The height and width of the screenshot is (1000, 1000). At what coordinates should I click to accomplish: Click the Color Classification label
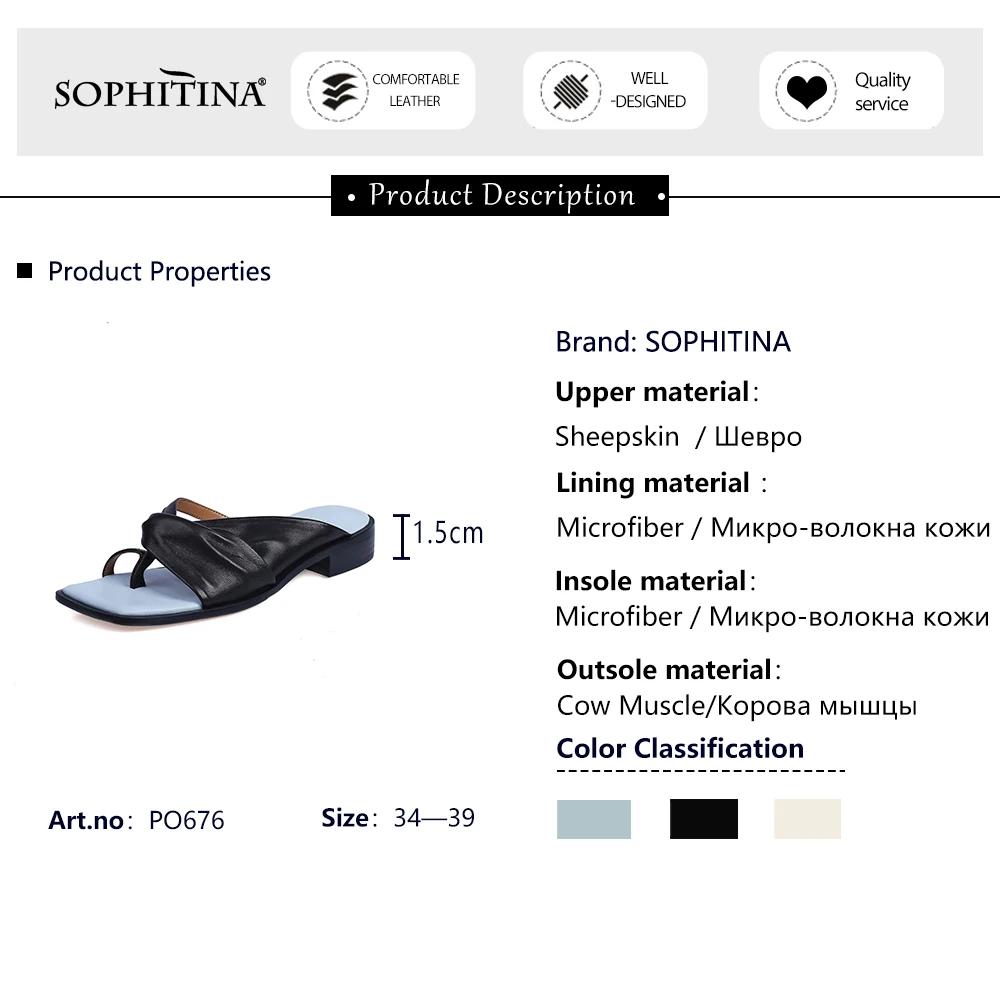pyautogui.click(x=680, y=748)
